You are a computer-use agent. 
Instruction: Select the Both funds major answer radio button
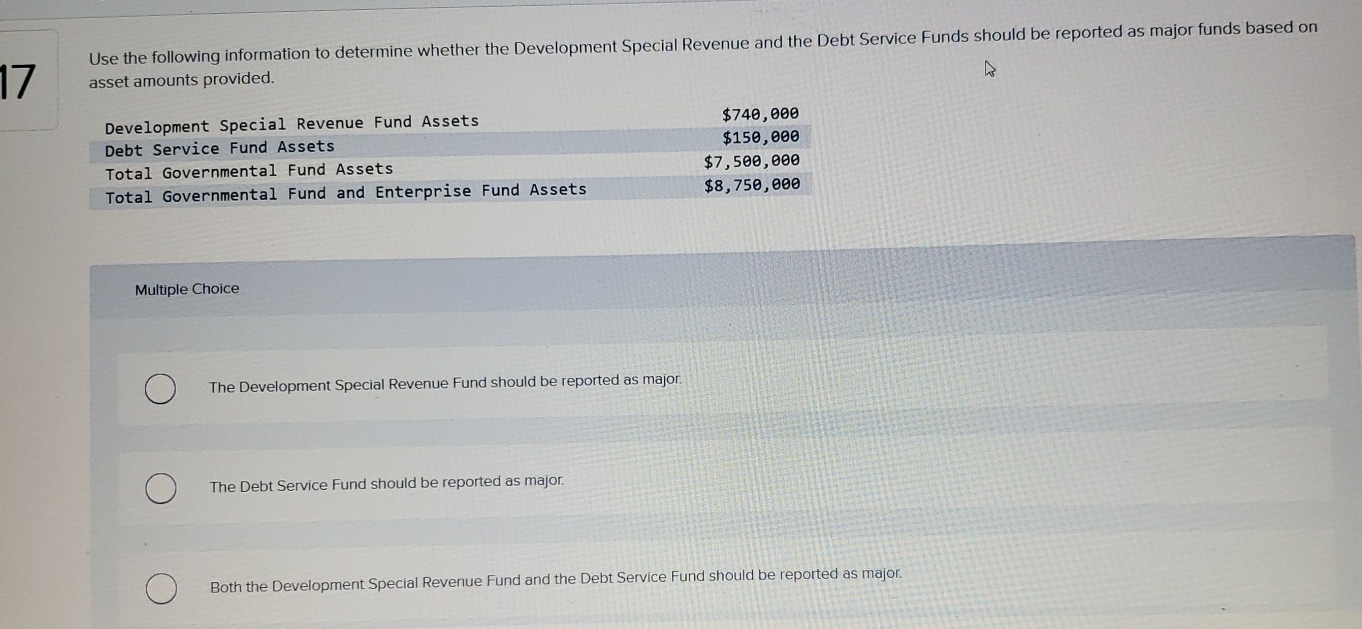[x=160, y=589]
